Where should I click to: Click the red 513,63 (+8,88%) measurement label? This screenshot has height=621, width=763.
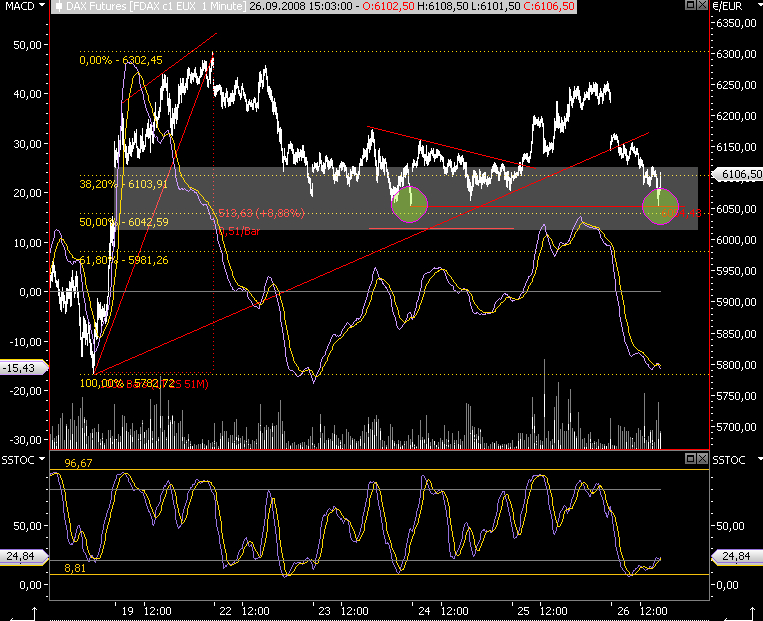pos(261,213)
